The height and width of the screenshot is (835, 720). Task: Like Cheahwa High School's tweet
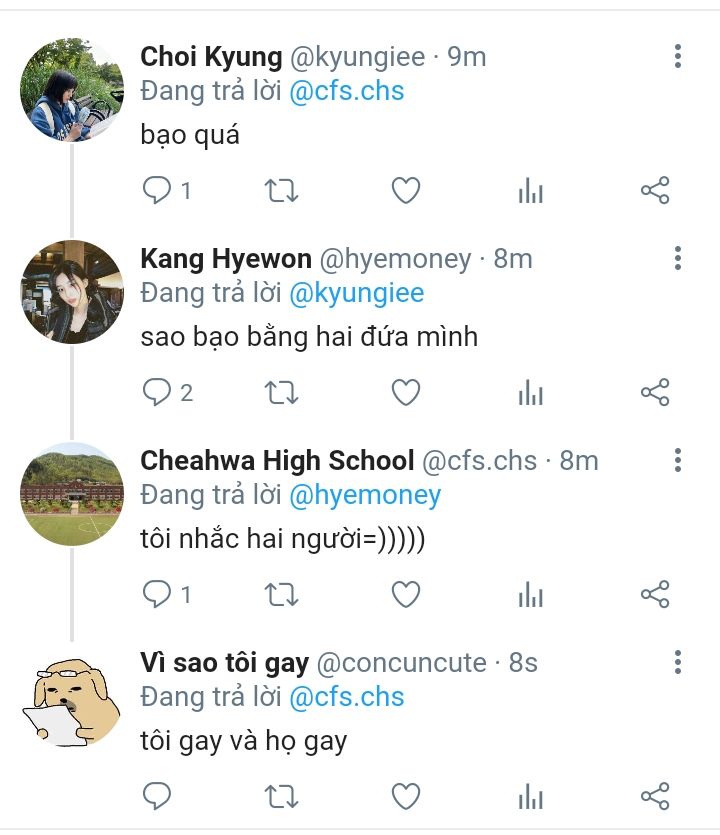click(x=405, y=595)
